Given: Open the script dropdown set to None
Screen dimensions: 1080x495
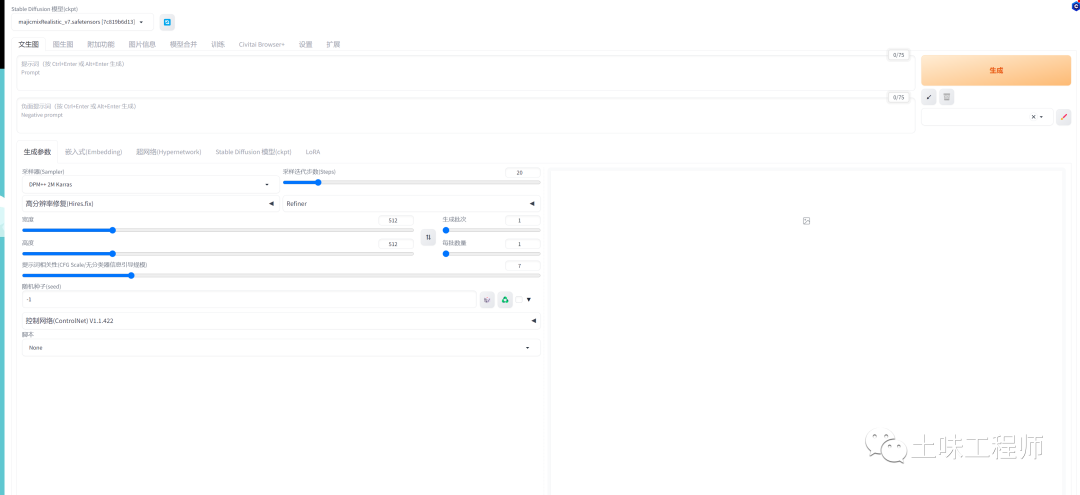Looking at the screenshot, I should pos(280,348).
